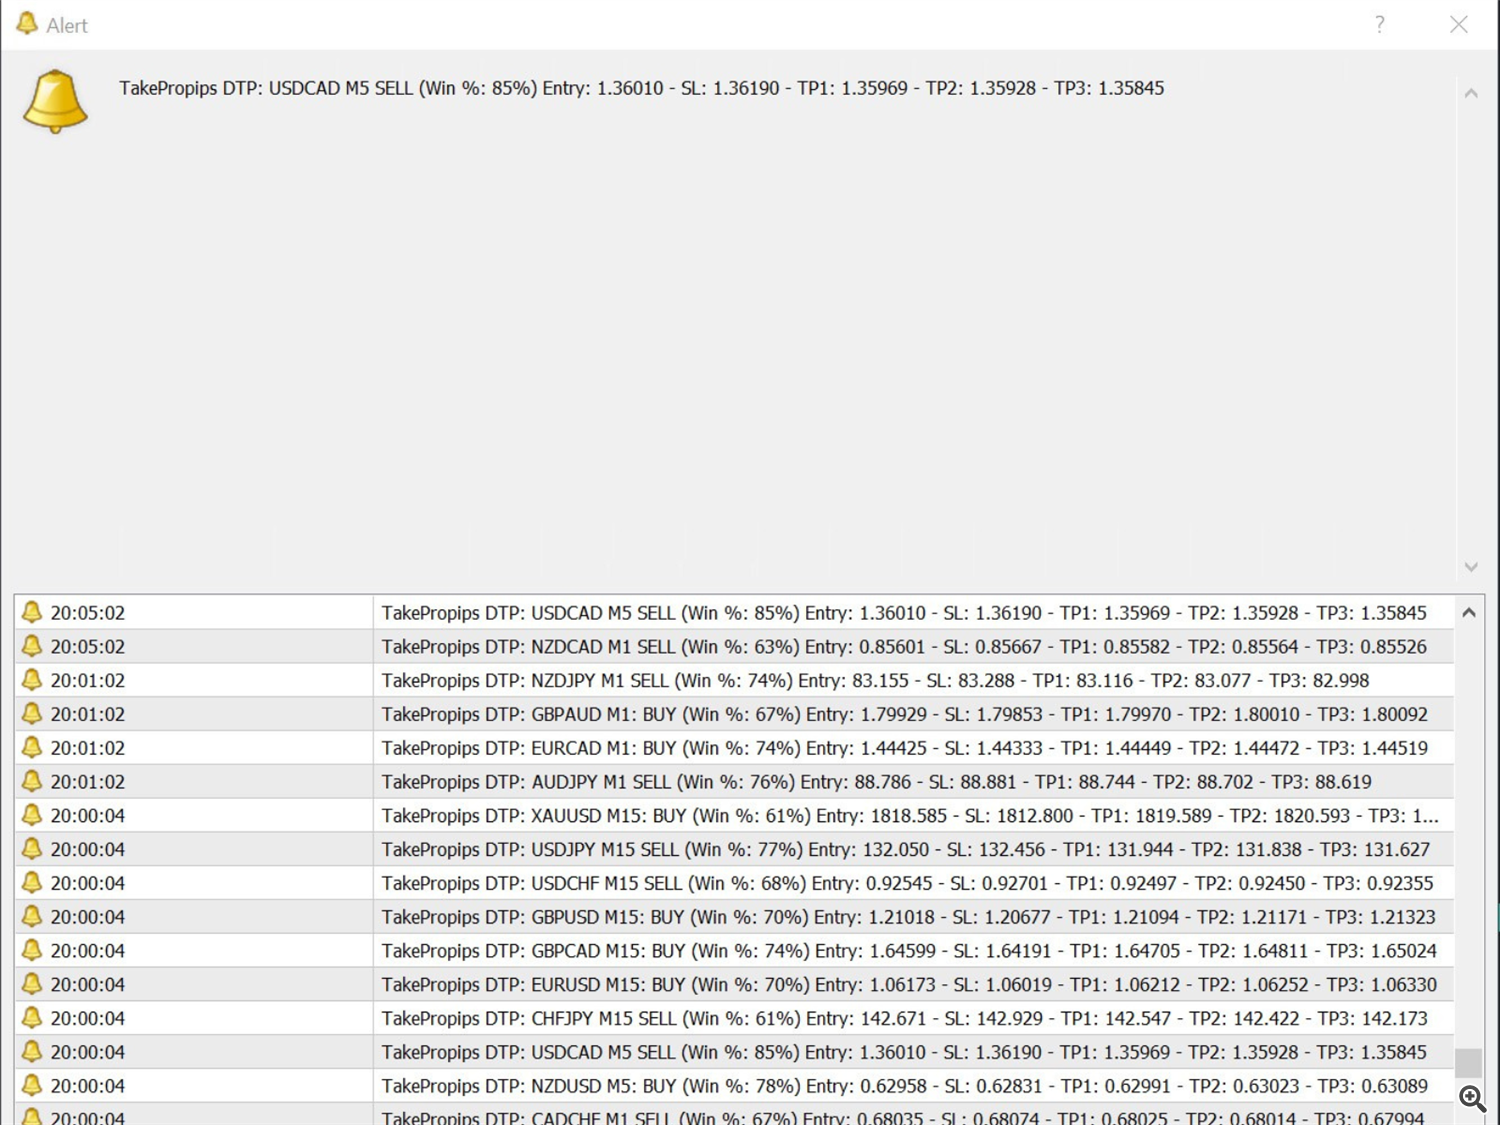This screenshot has height=1125, width=1500.
Task: Select the bell icon of the GBPCAD M15 BUY row
Action: (32, 950)
